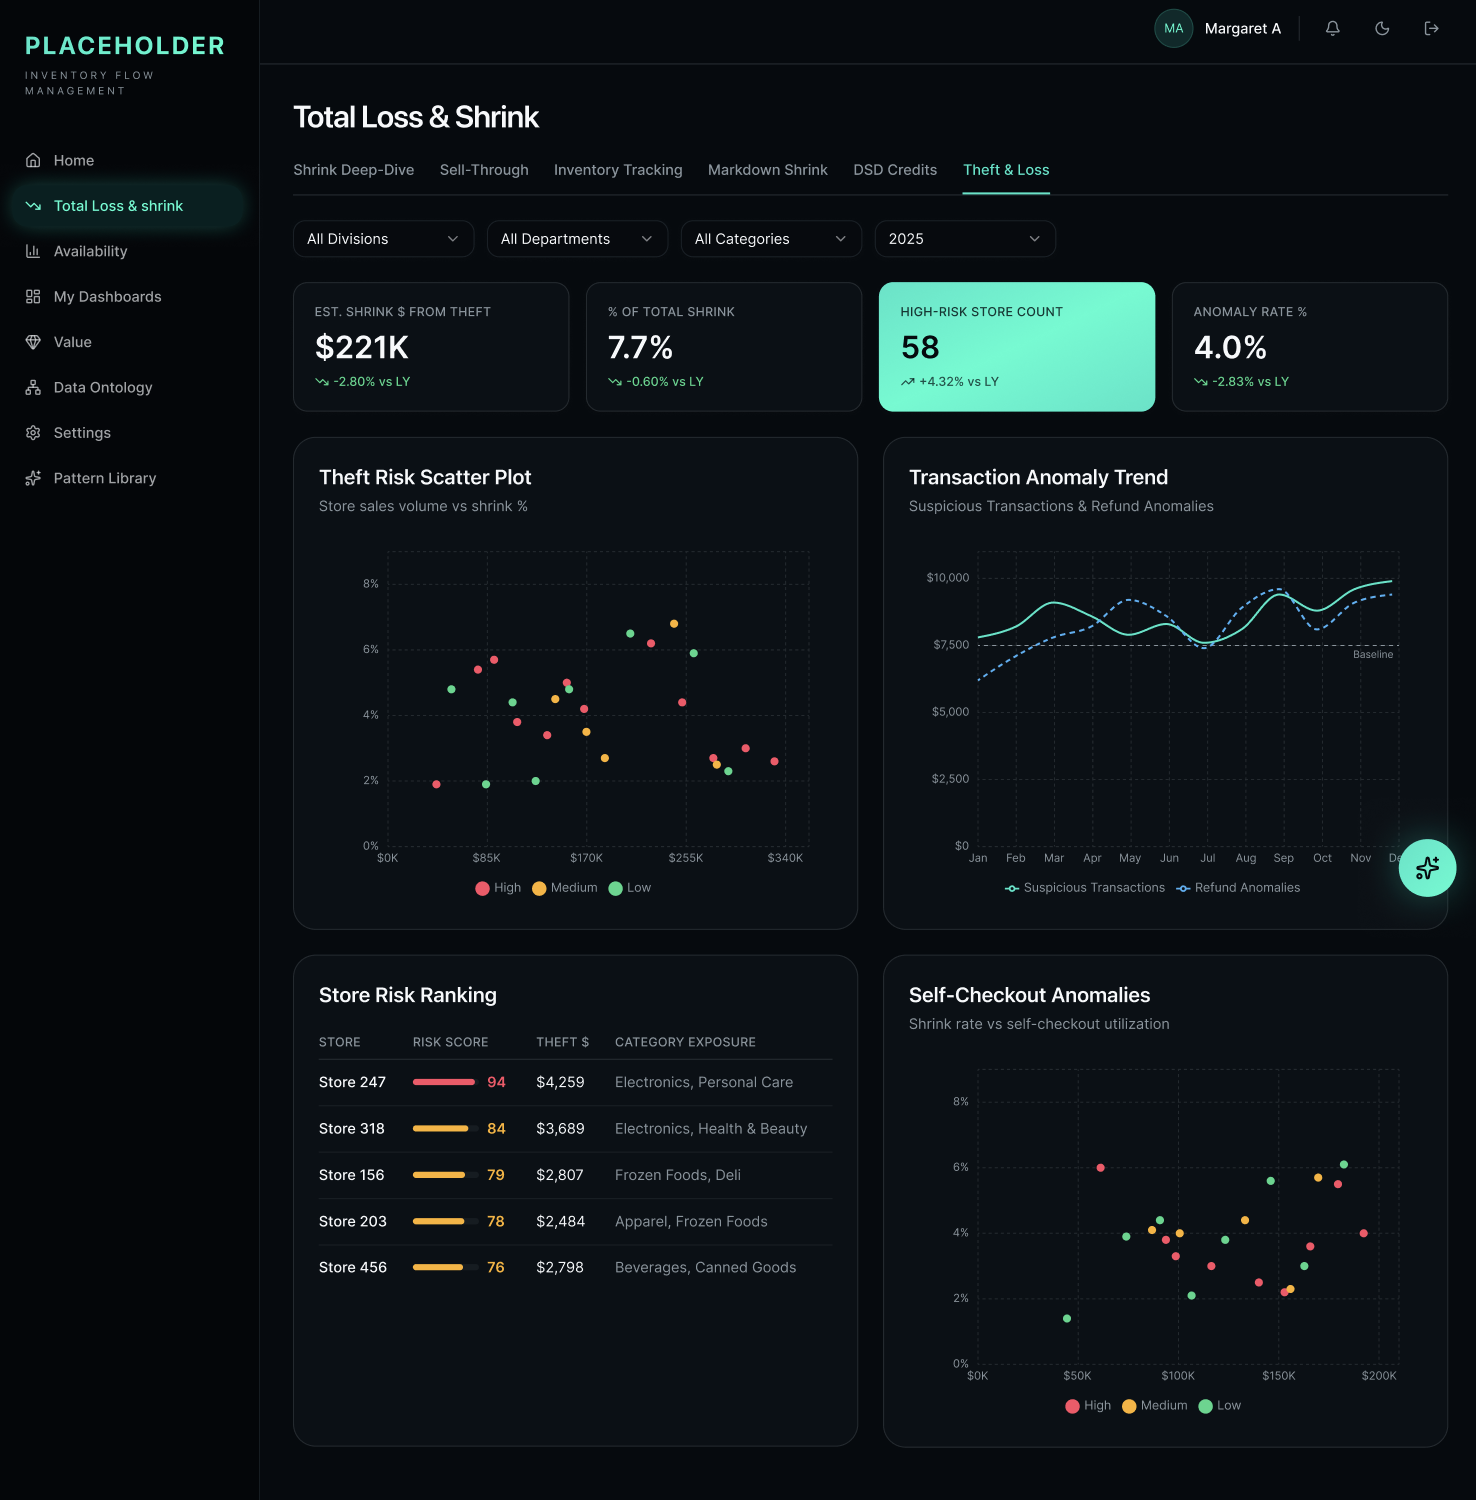This screenshot has width=1476, height=1500.
Task: Select the High-Risk Store Count card
Action: point(1017,347)
